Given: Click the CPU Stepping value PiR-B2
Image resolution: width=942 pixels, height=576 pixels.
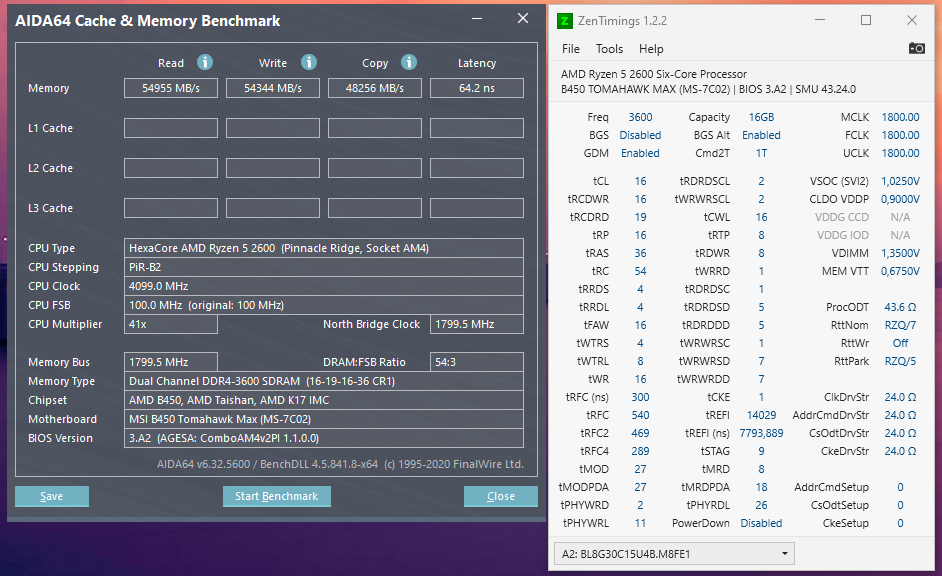Looking at the screenshot, I should 324,267.
